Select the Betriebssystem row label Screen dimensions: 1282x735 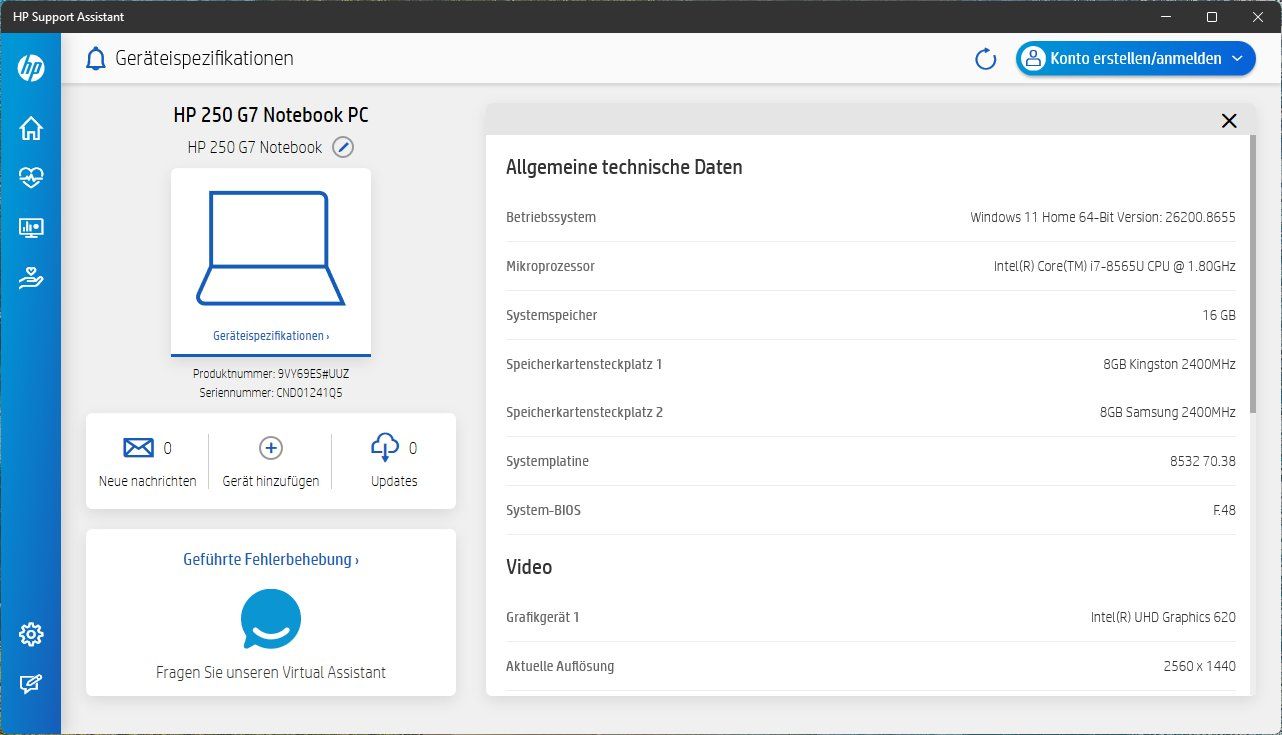551,217
